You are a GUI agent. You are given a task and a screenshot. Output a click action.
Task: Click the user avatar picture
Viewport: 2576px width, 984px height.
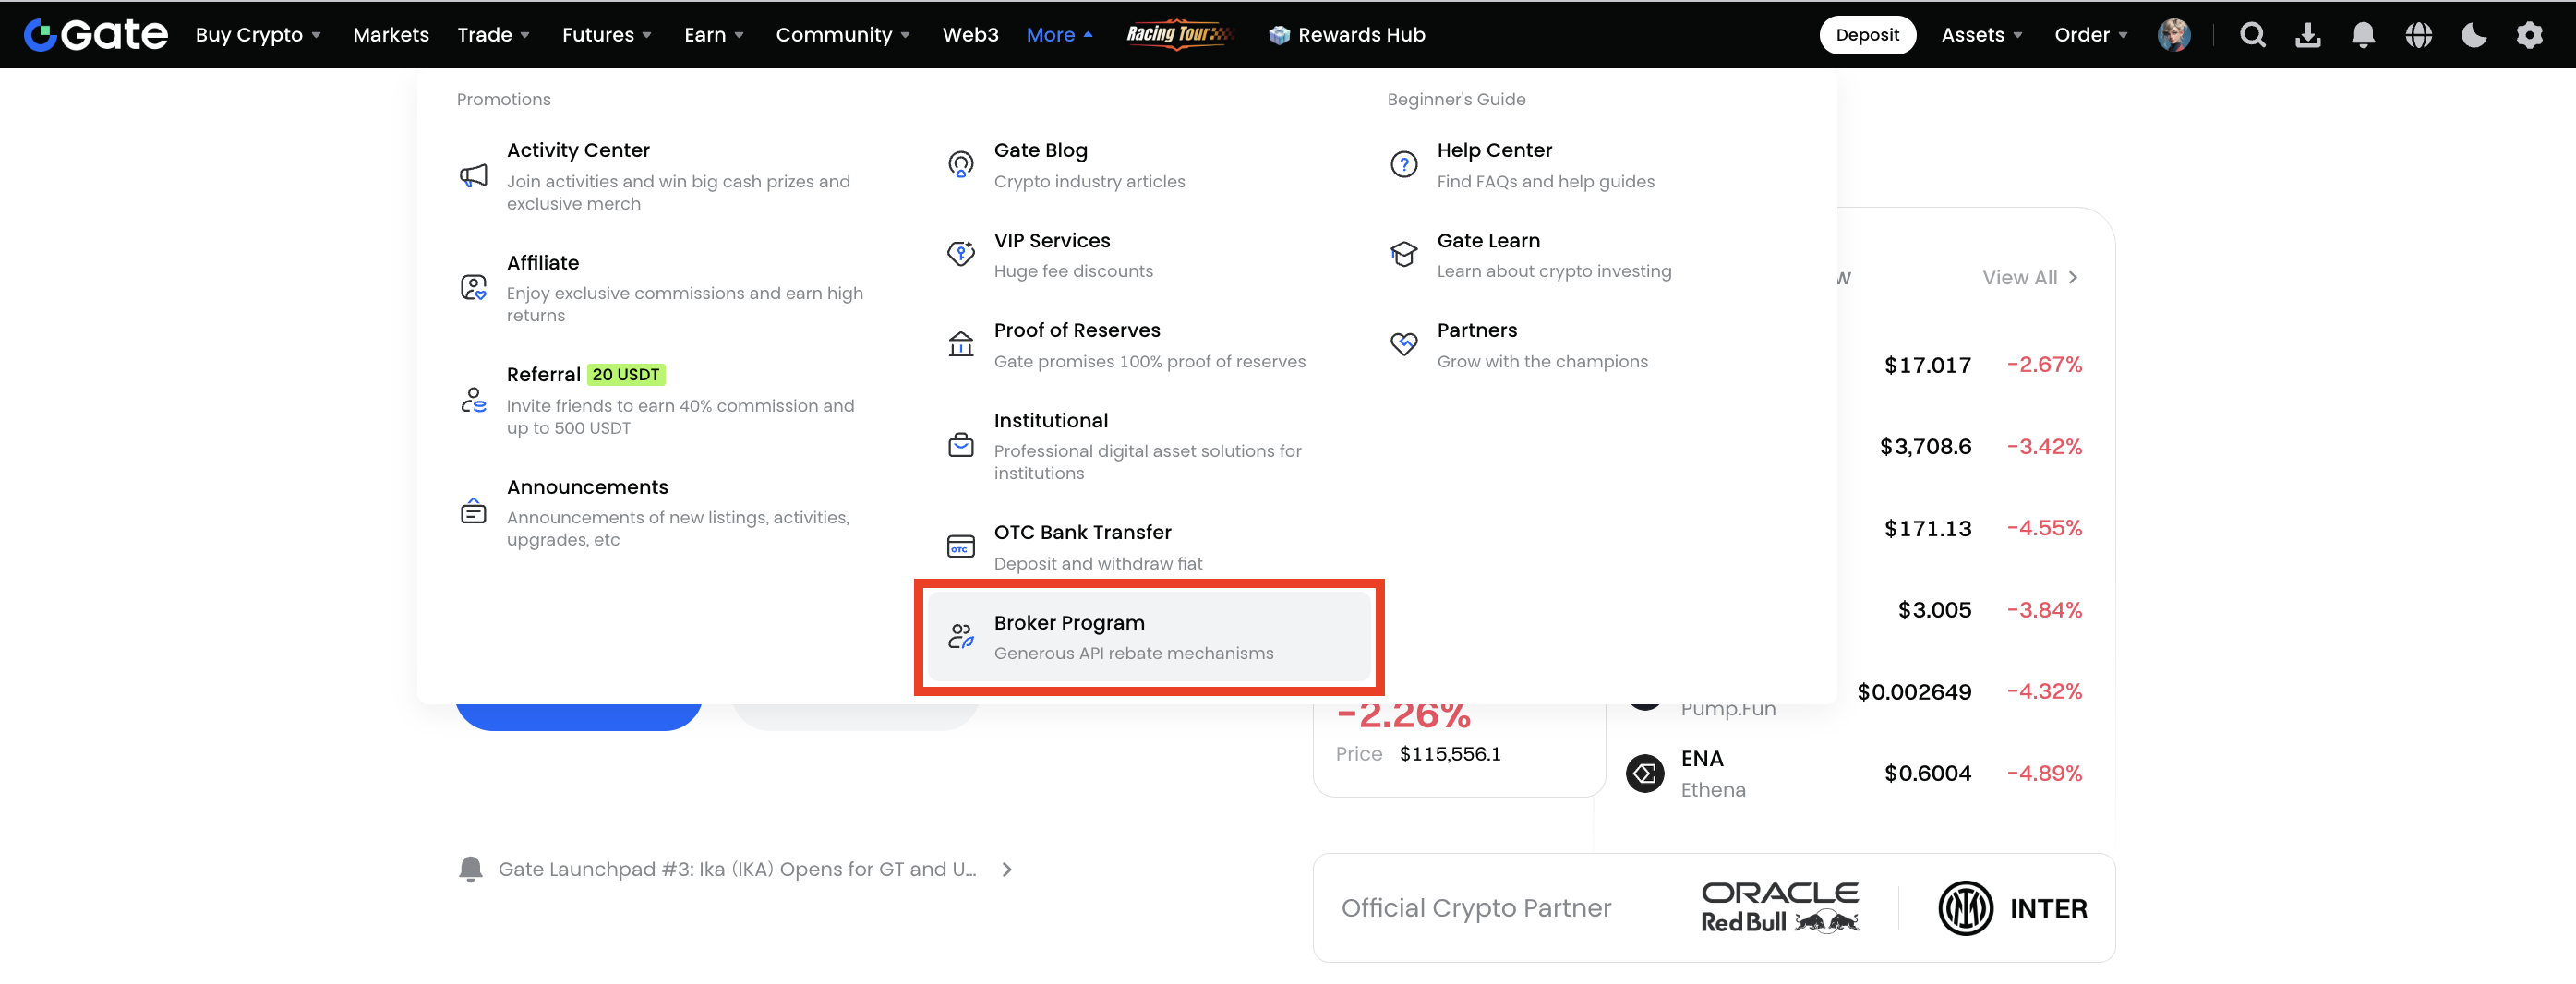pos(2173,35)
